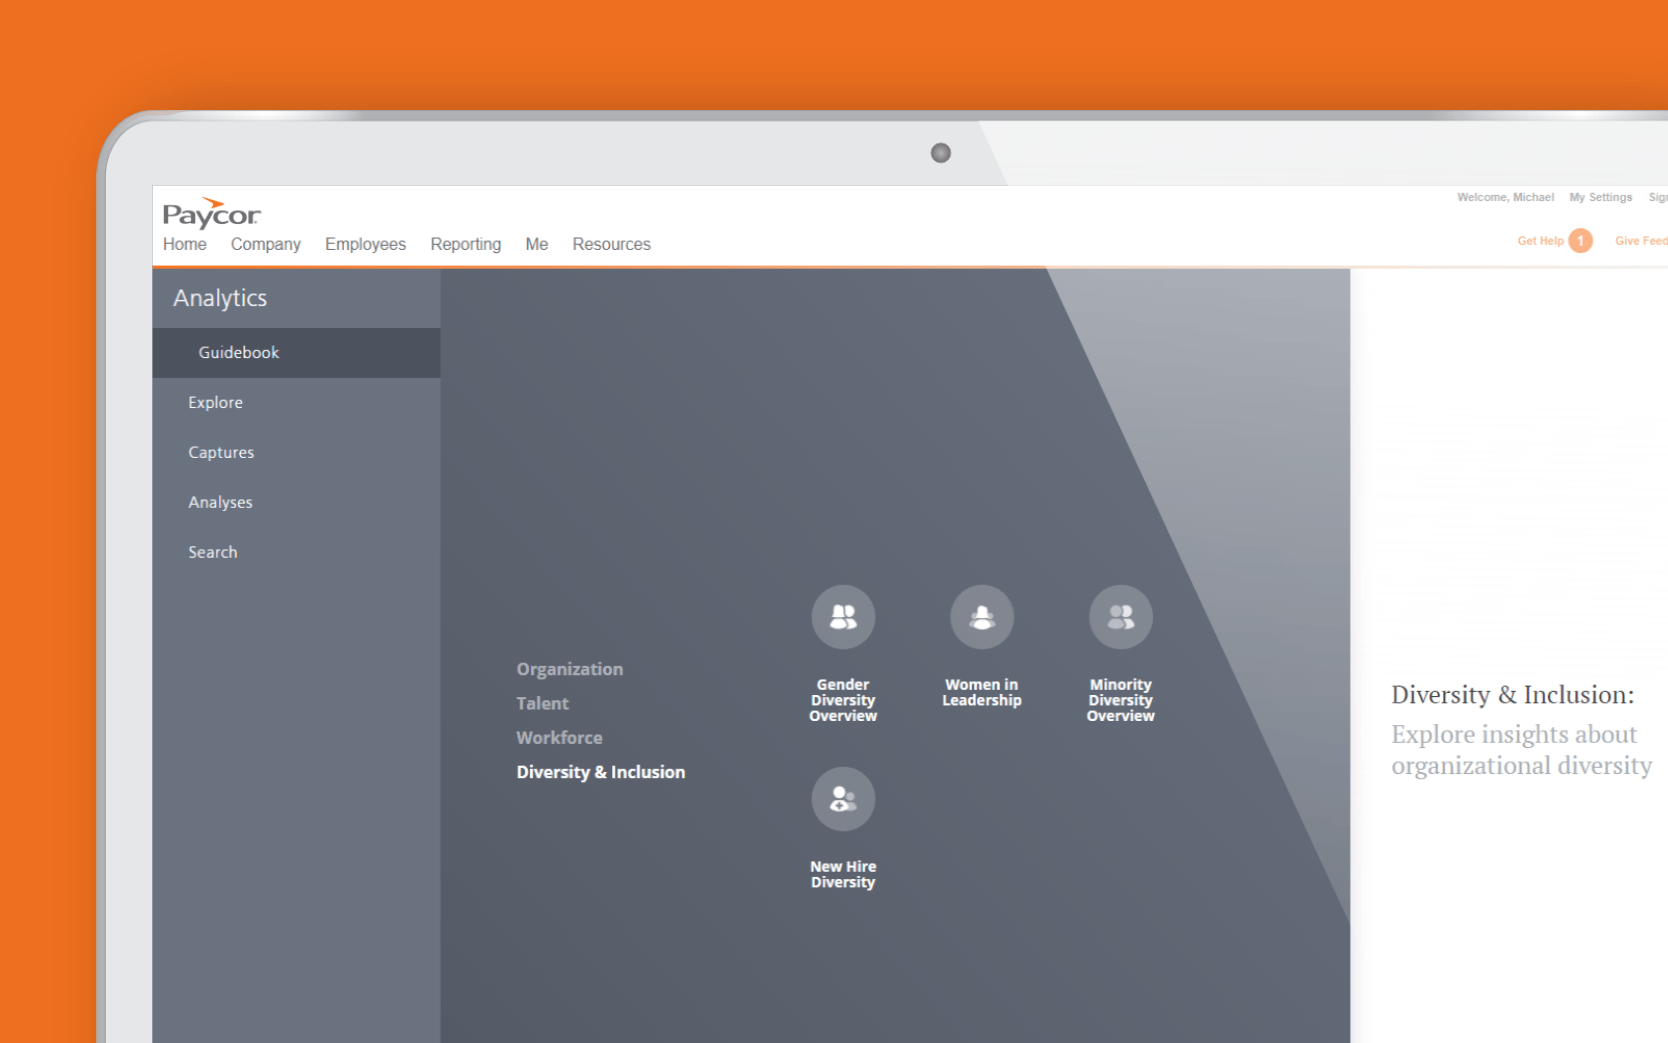The height and width of the screenshot is (1043, 1668).
Task: Click the Women in Leadership label
Action: [x=982, y=693]
